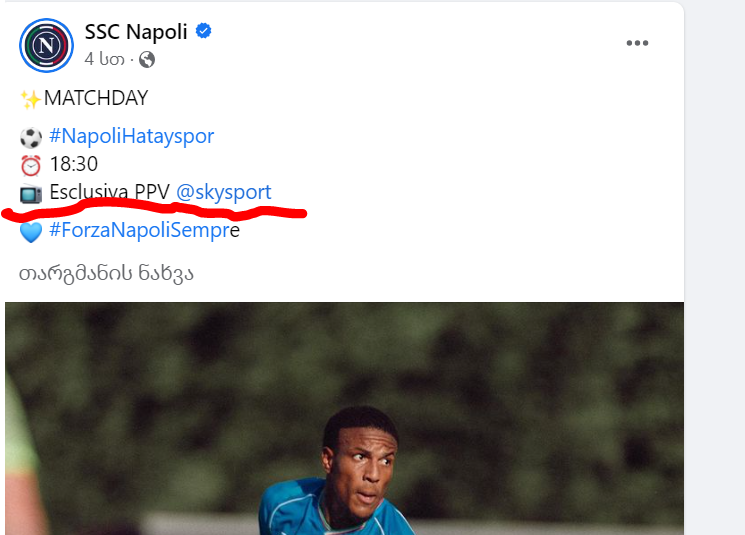Click 'თარგმანის ნახვა' to see translation
The height and width of the screenshot is (535, 745).
(107, 272)
